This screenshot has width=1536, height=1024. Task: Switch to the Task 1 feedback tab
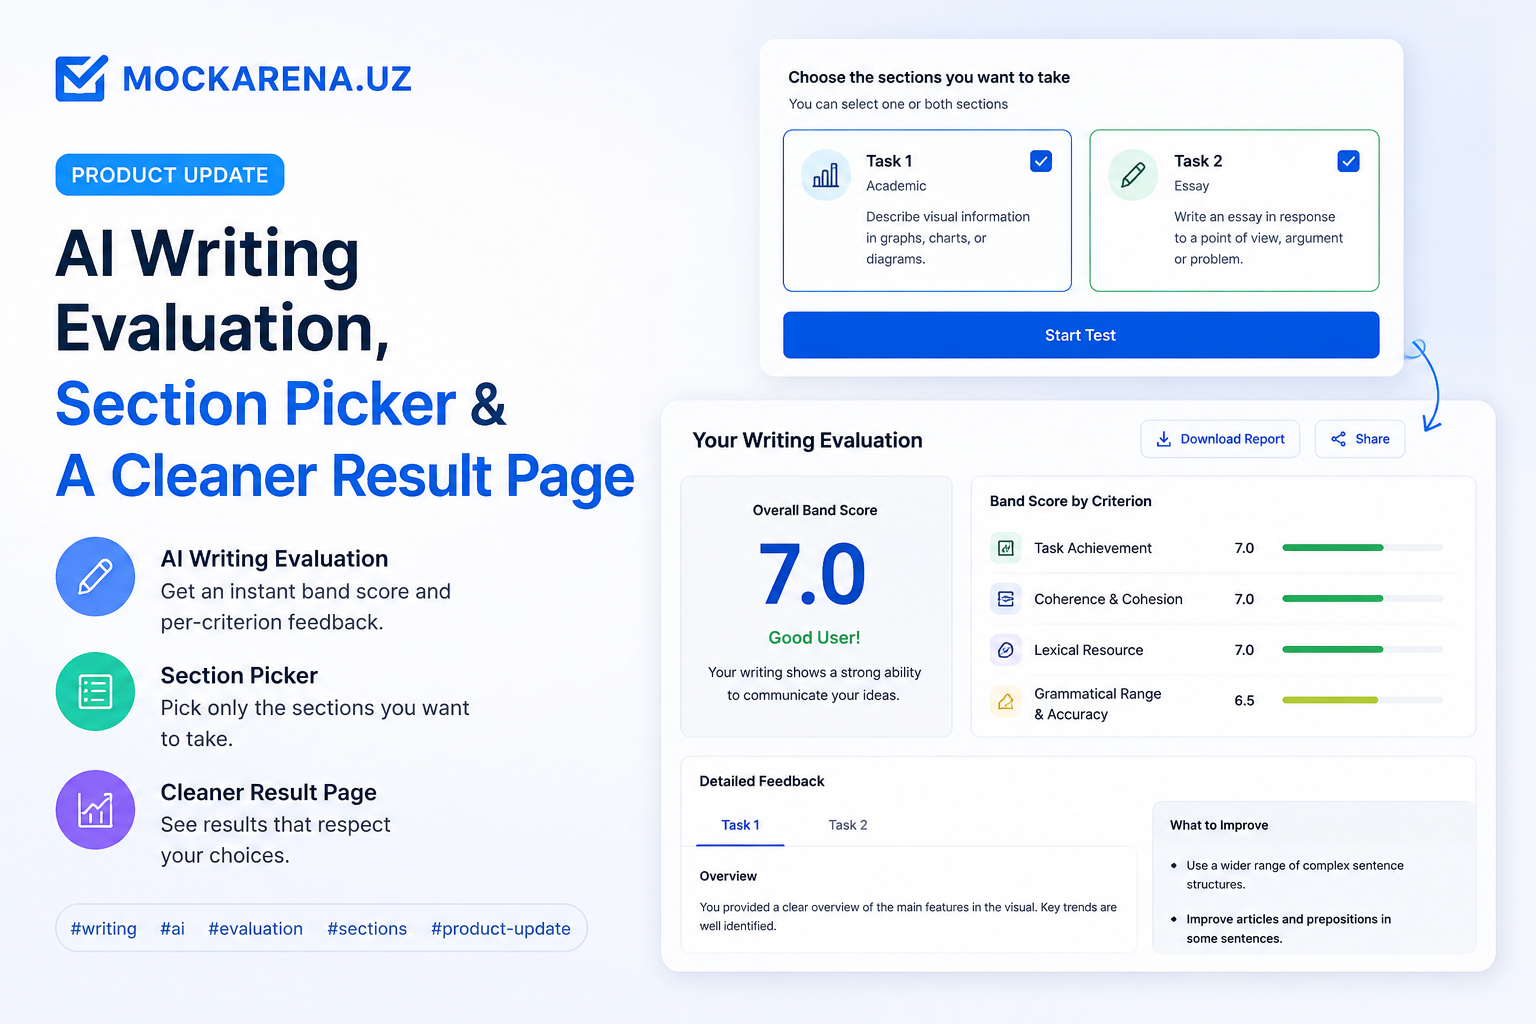click(x=740, y=825)
